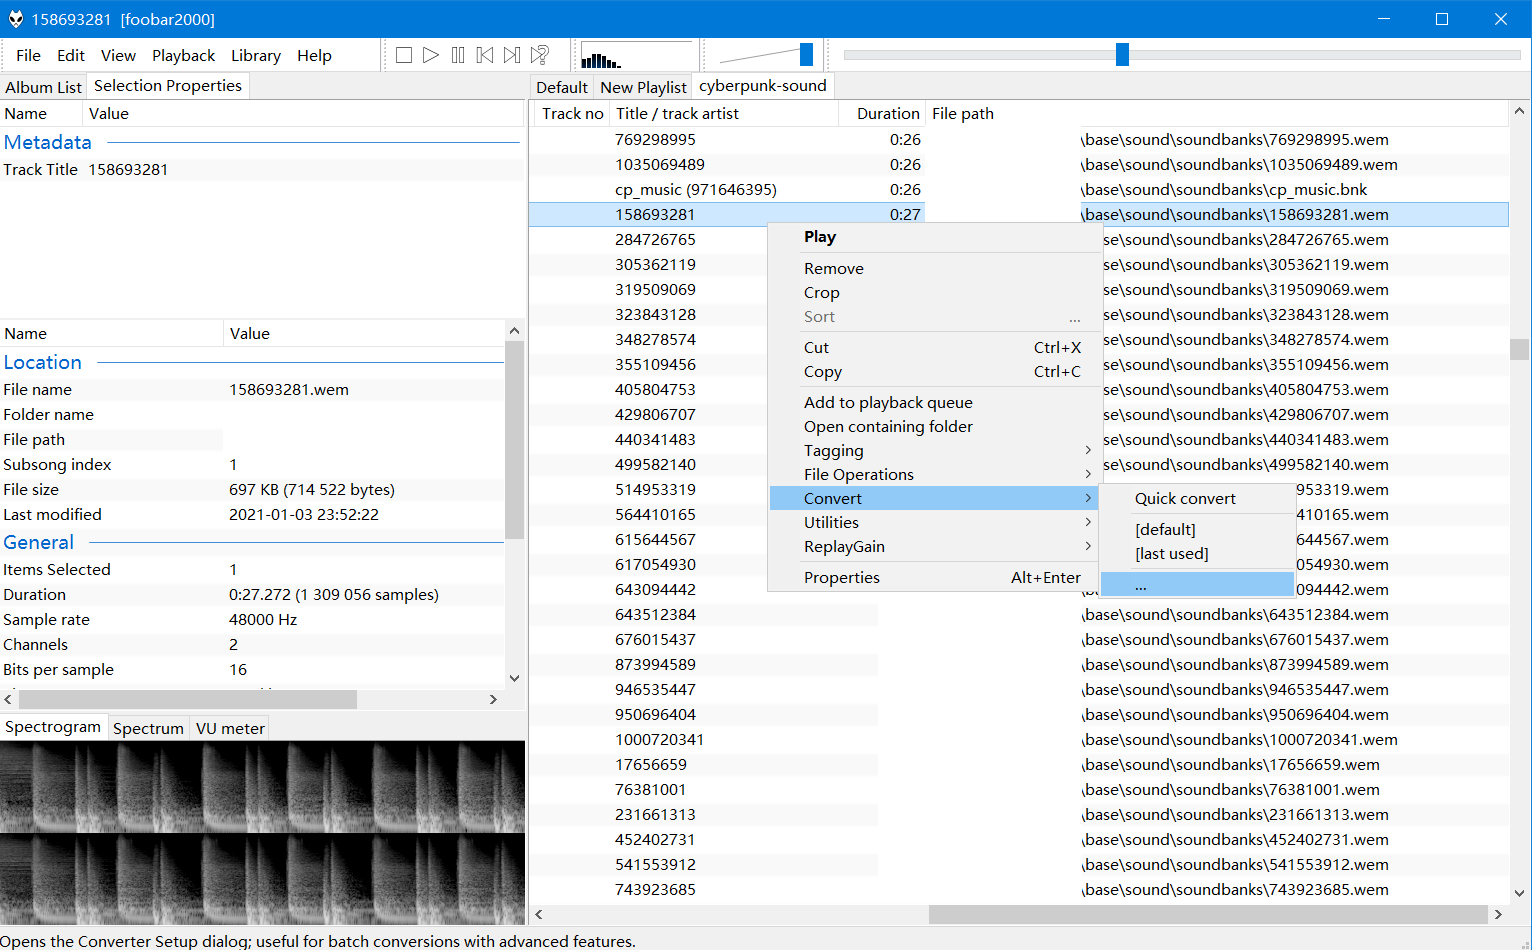Switch to the Album List tab
This screenshot has width=1532, height=950.
tap(43, 87)
